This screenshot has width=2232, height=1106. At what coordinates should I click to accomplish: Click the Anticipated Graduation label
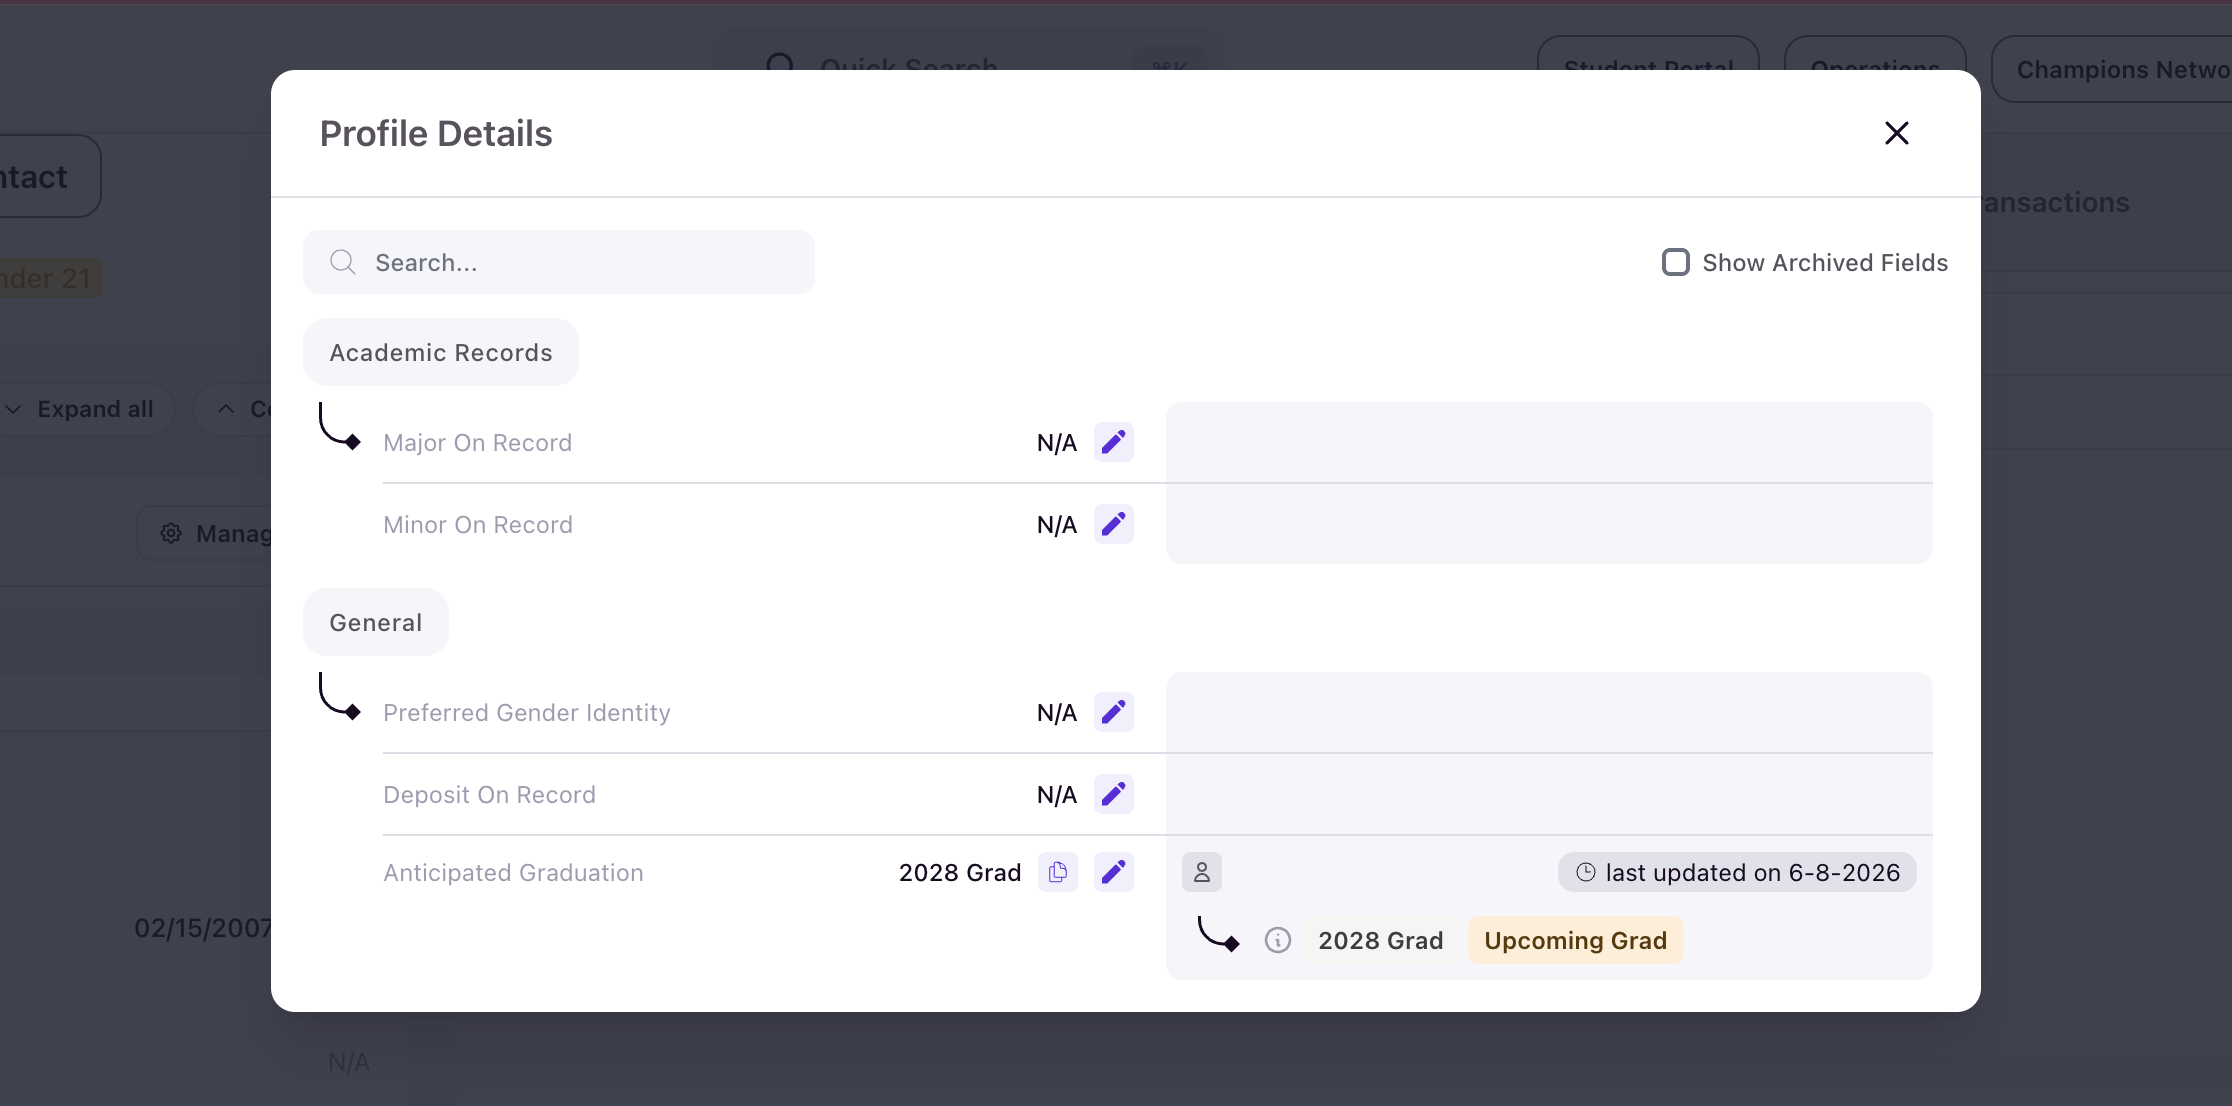(513, 872)
